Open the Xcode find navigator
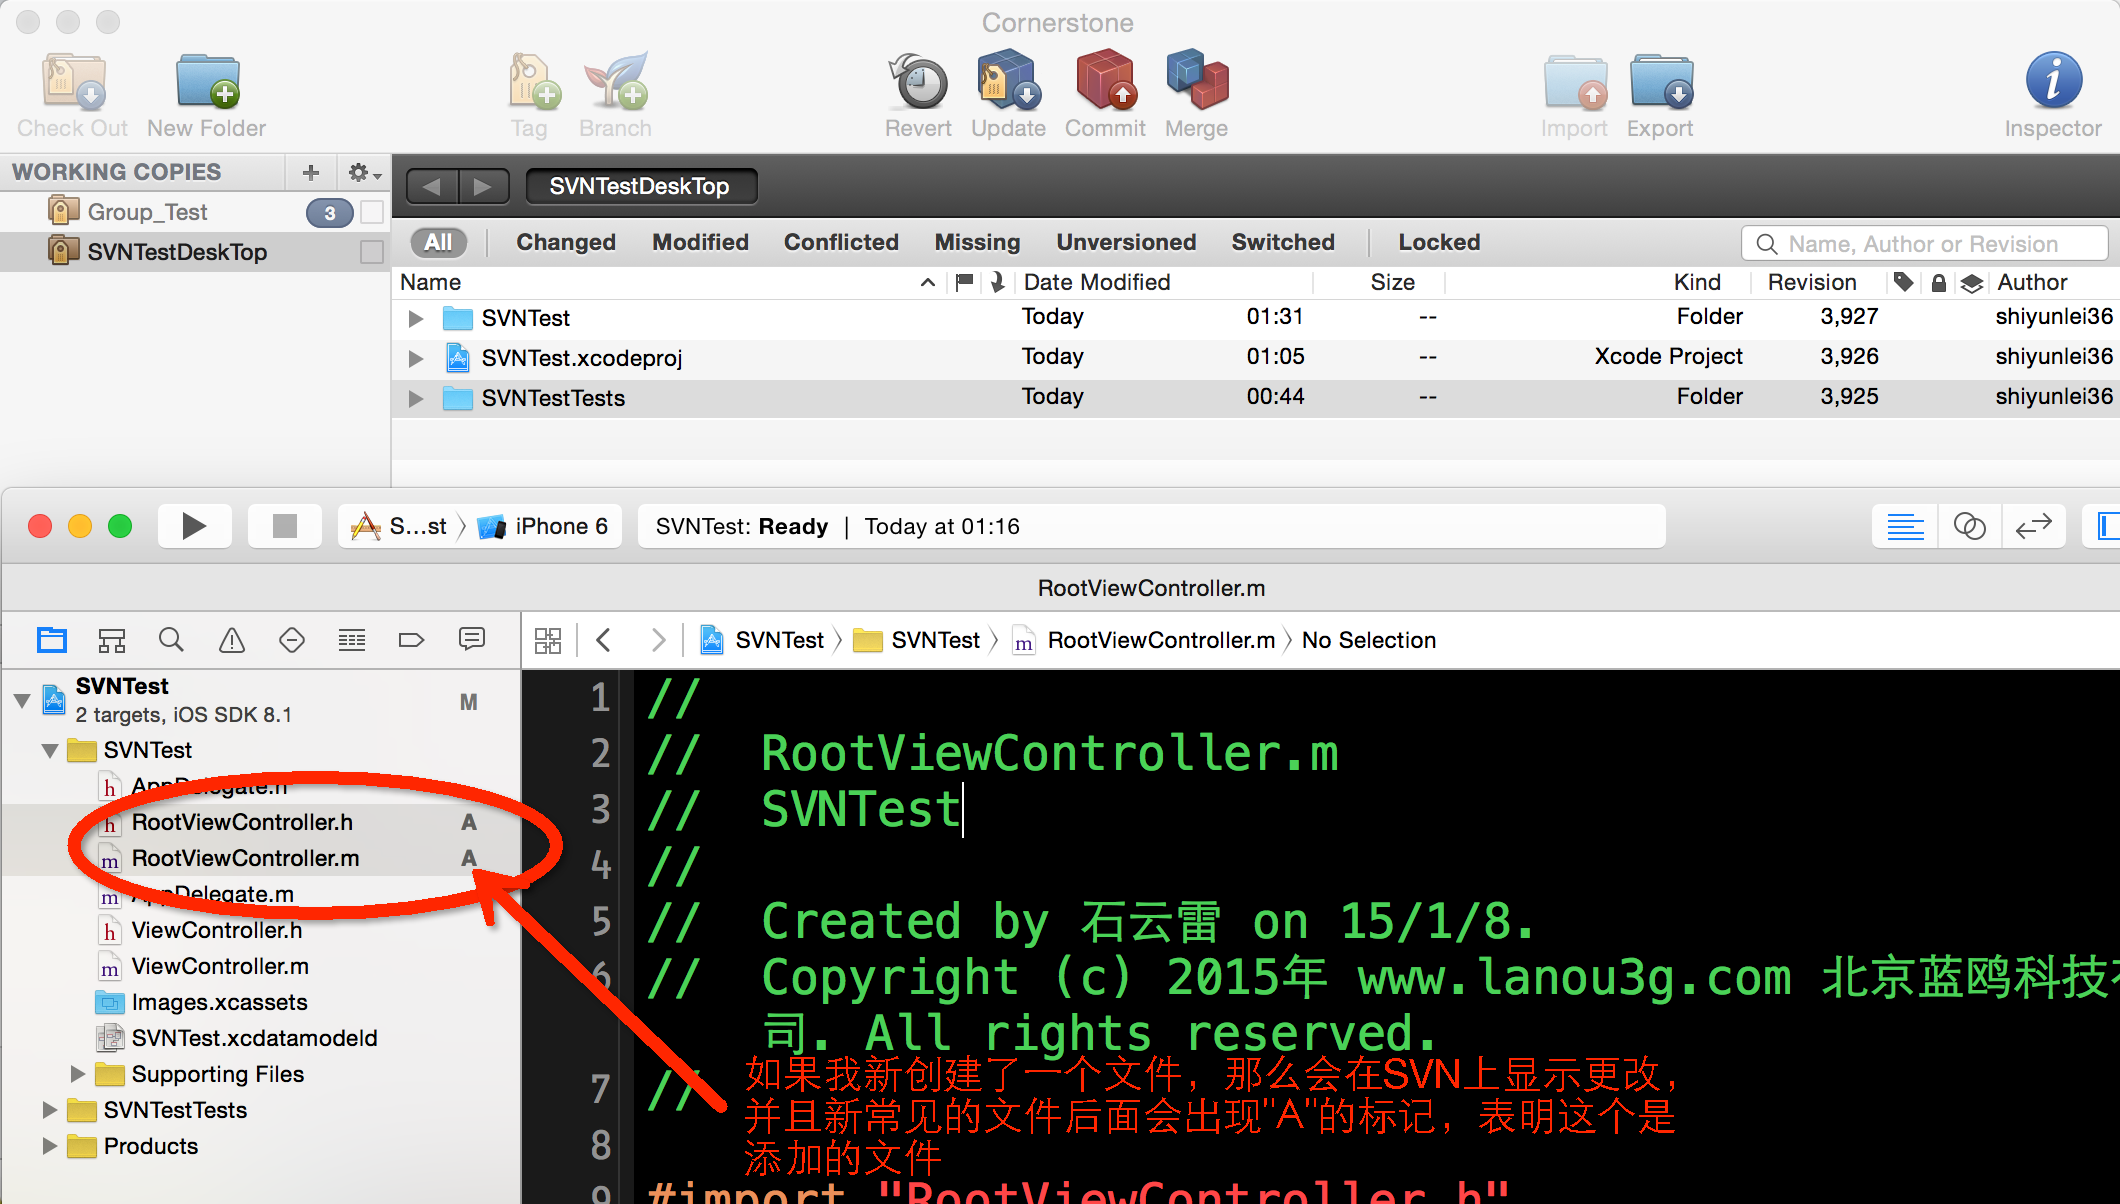 point(171,640)
